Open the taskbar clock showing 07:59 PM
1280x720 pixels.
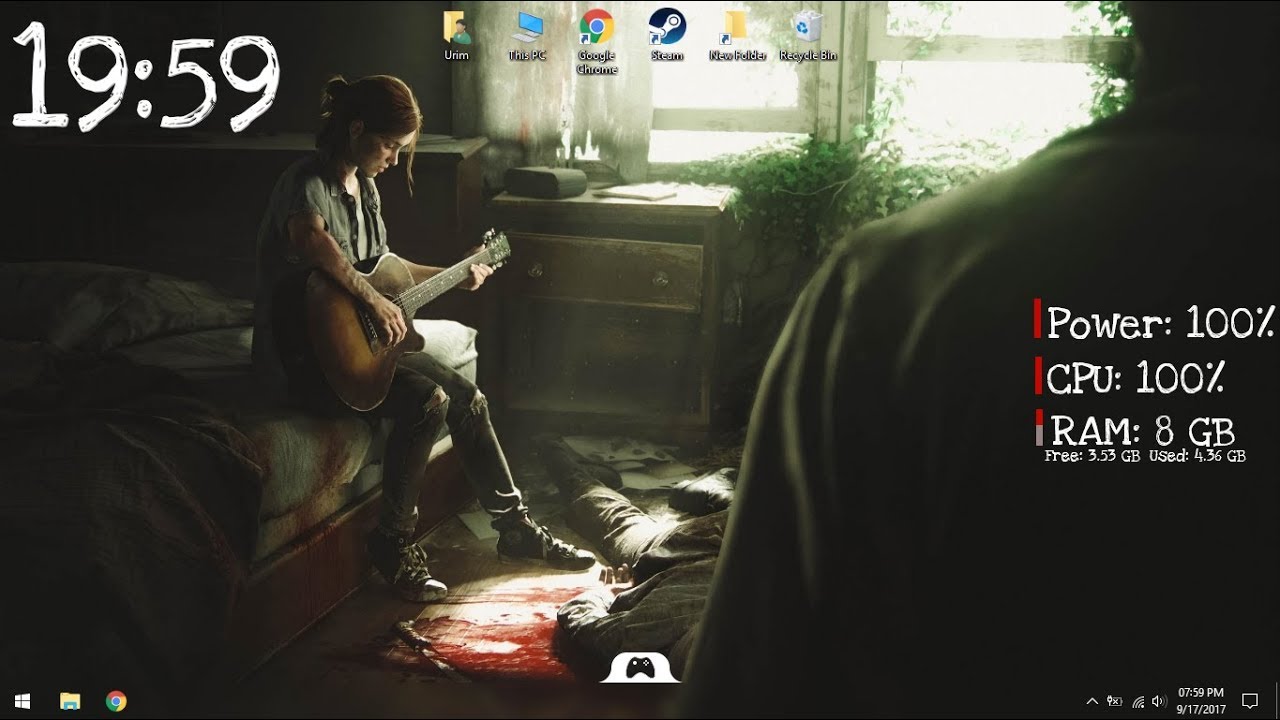point(1201,701)
